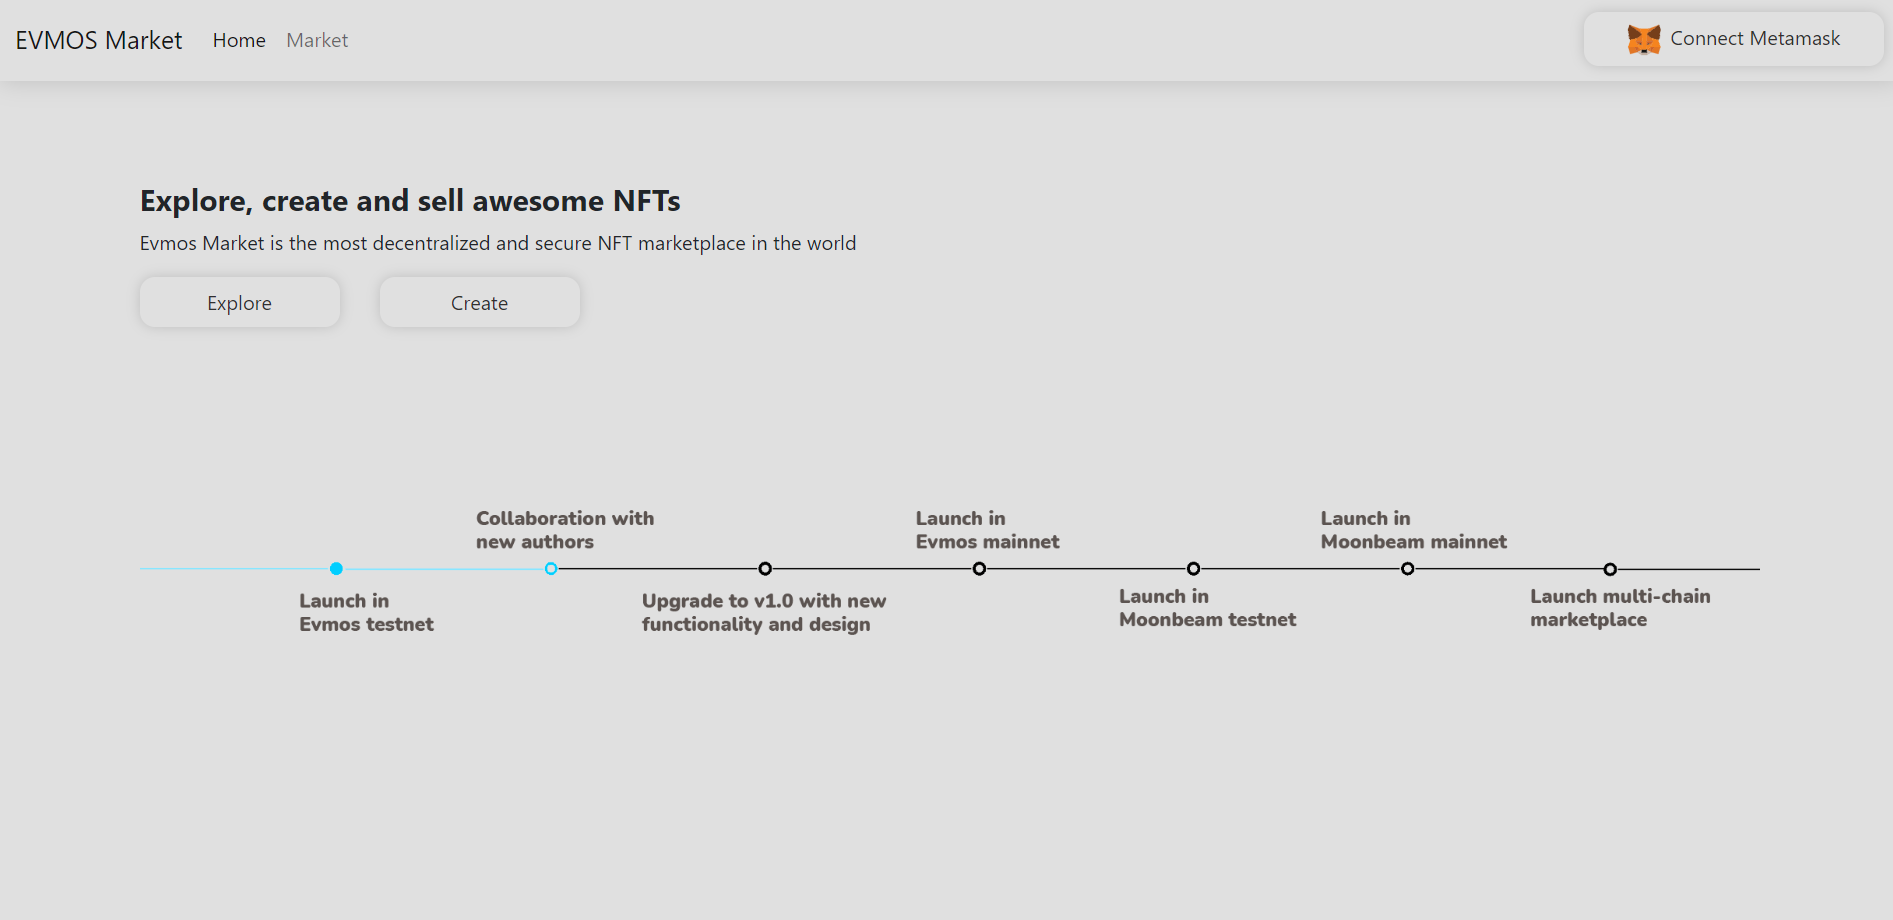Image resolution: width=1893 pixels, height=920 pixels.
Task: Click the "Launch in Moonbeam testnet" text
Action: [1207, 608]
